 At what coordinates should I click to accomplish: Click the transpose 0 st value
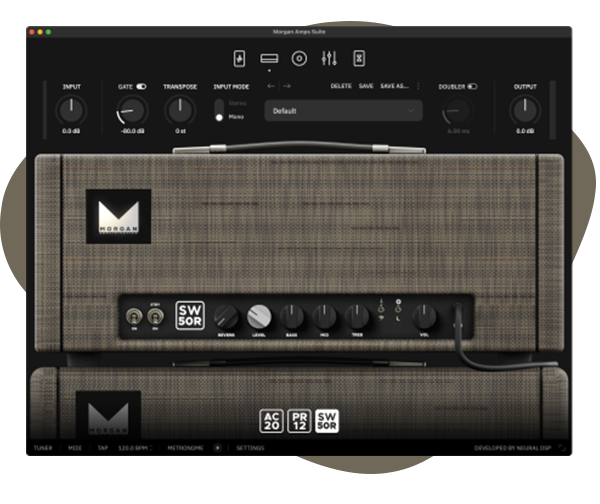180,131
